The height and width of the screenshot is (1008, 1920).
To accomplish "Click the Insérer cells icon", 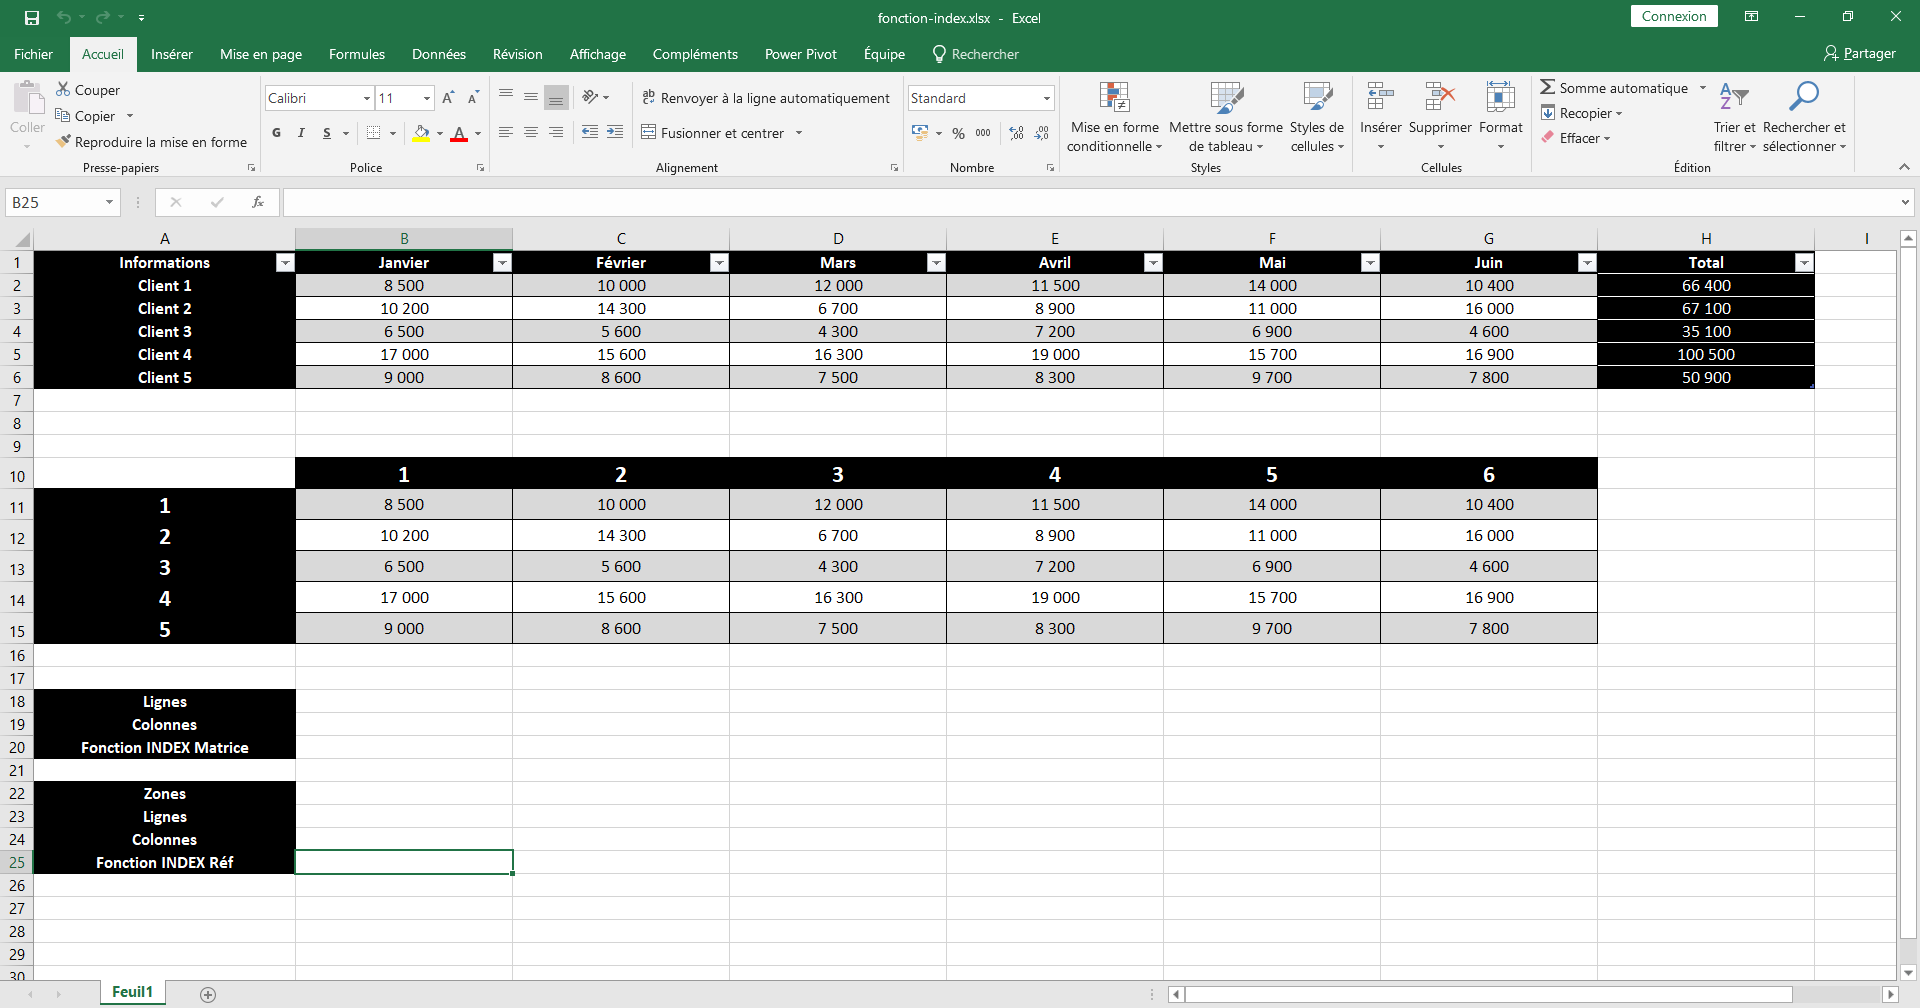I will click(1380, 98).
